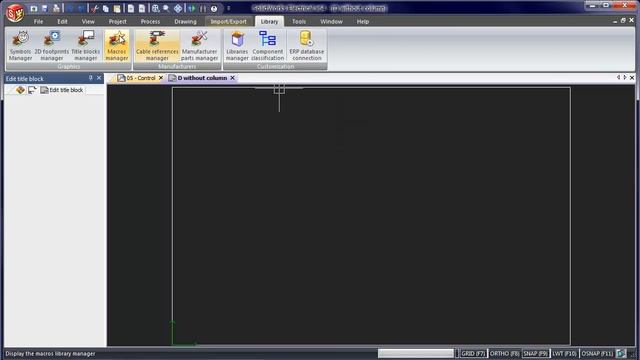This screenshot has height=360, width=640.
Task: Click the save icon in quick access toolbar
Action: (45, 8)
